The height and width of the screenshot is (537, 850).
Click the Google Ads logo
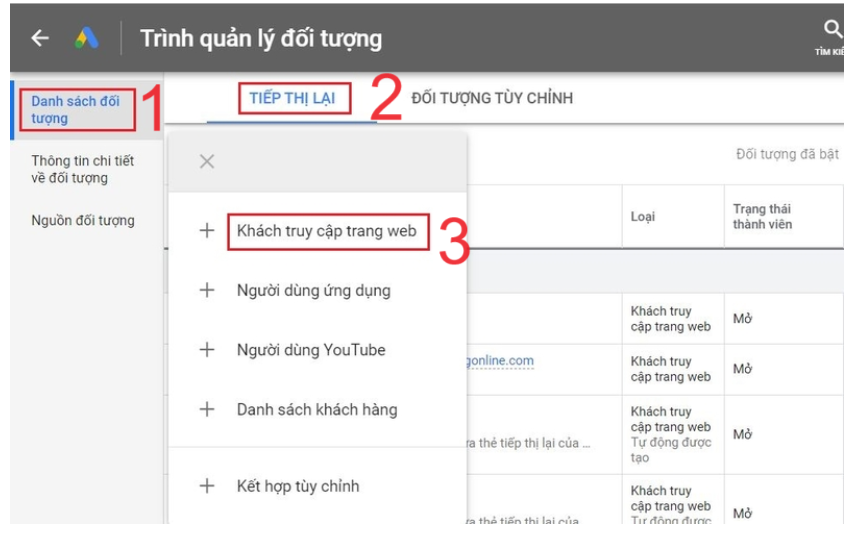[x=87, y=38]
